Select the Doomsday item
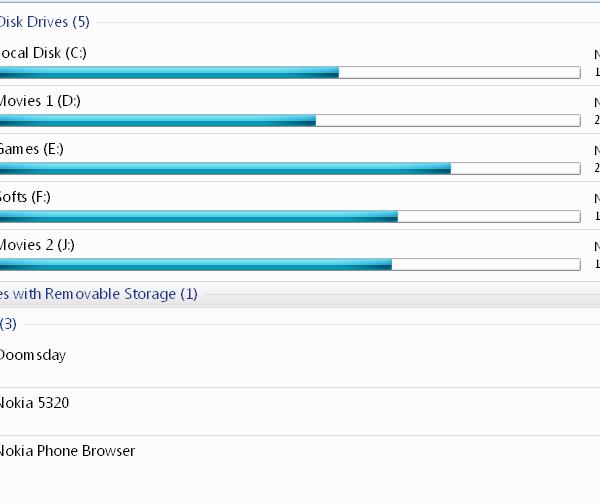Image resolution: width=600 pixels, height=504 pixels. click(33, 355)
